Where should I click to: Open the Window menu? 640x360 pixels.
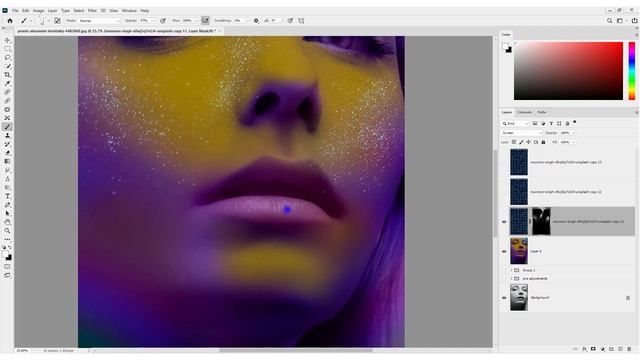(x=129, y=11)
